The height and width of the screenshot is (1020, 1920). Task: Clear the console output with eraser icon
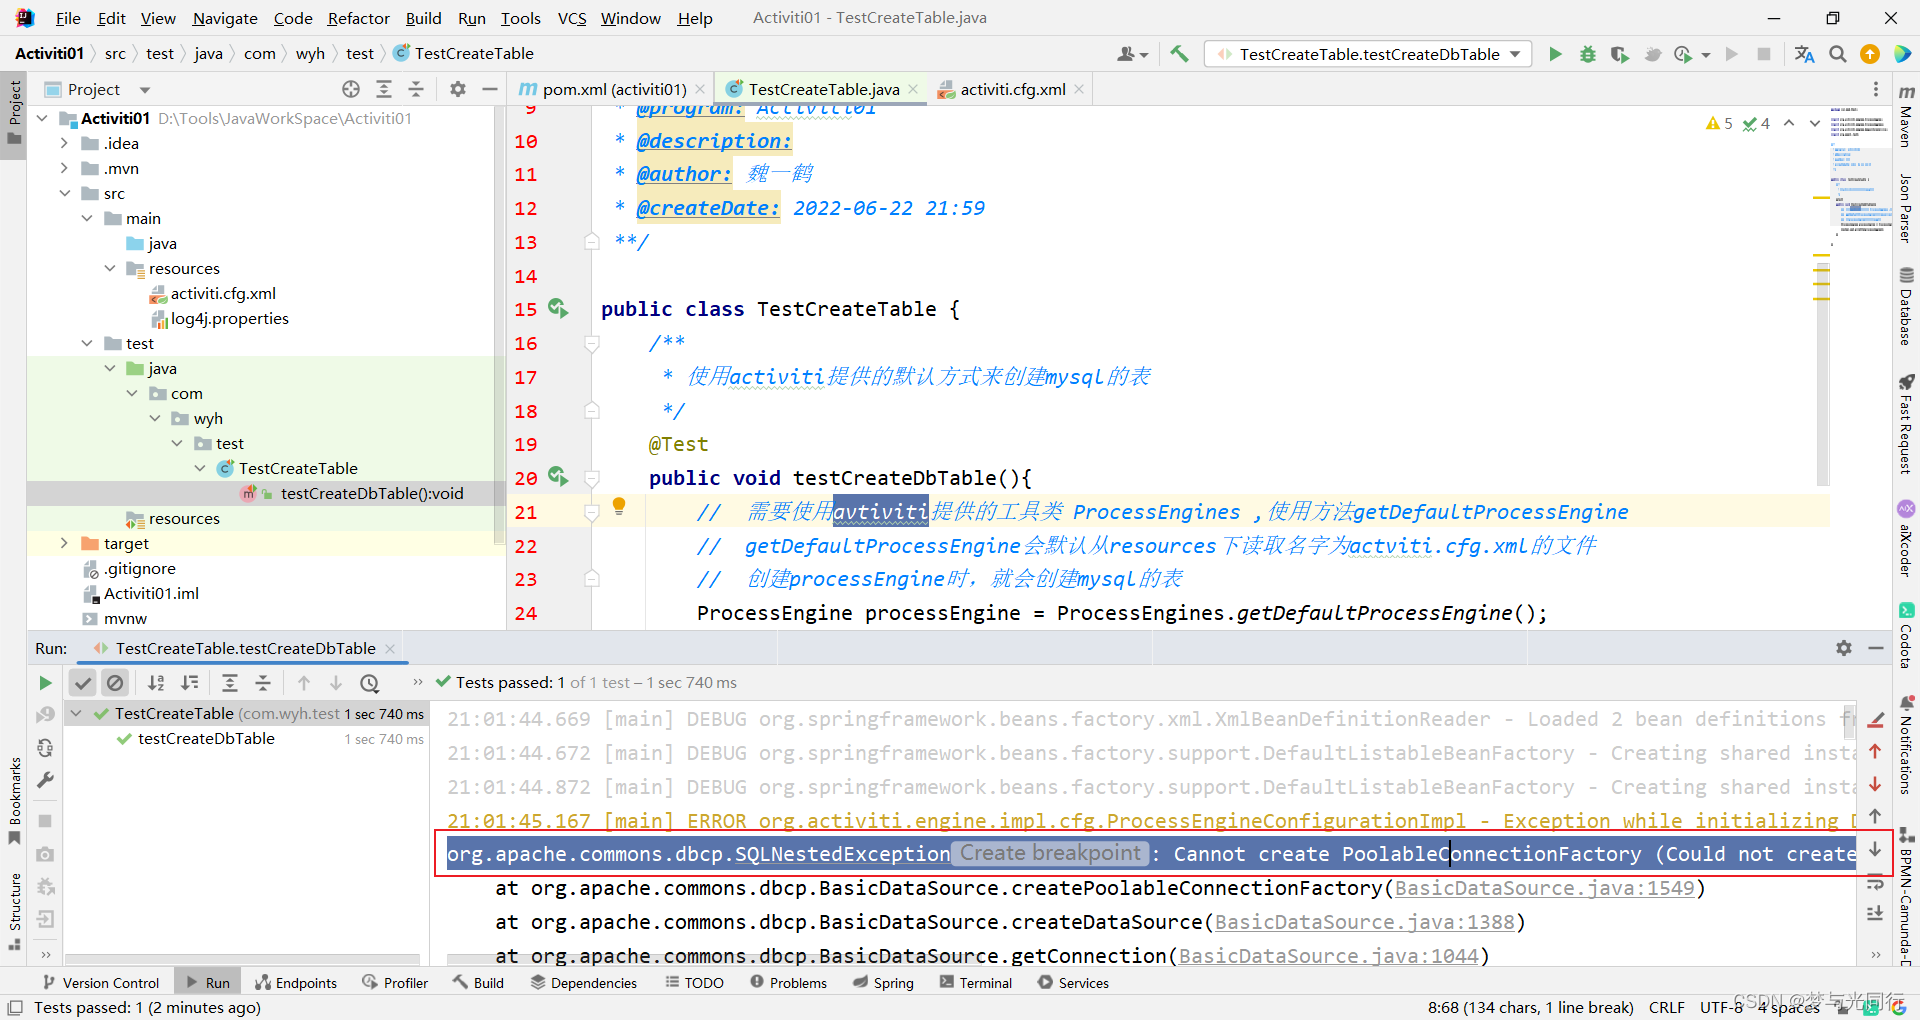coord(1876,719)
